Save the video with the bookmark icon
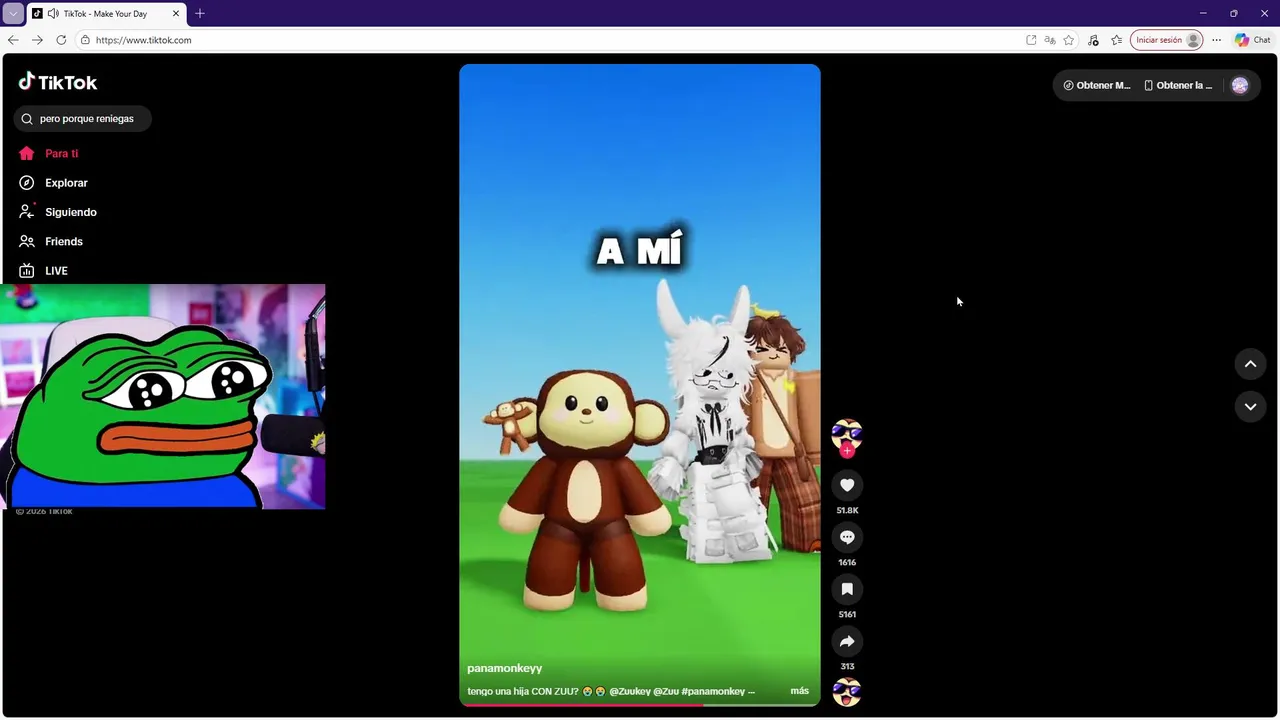Image resolution: width=1280 pixels, height=720 pixels. coord(847,589)
